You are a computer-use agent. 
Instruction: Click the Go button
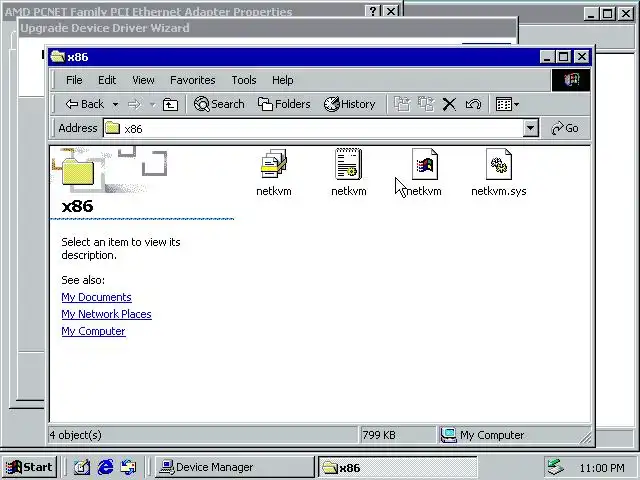pyautogui.click(x=565, y=128)
